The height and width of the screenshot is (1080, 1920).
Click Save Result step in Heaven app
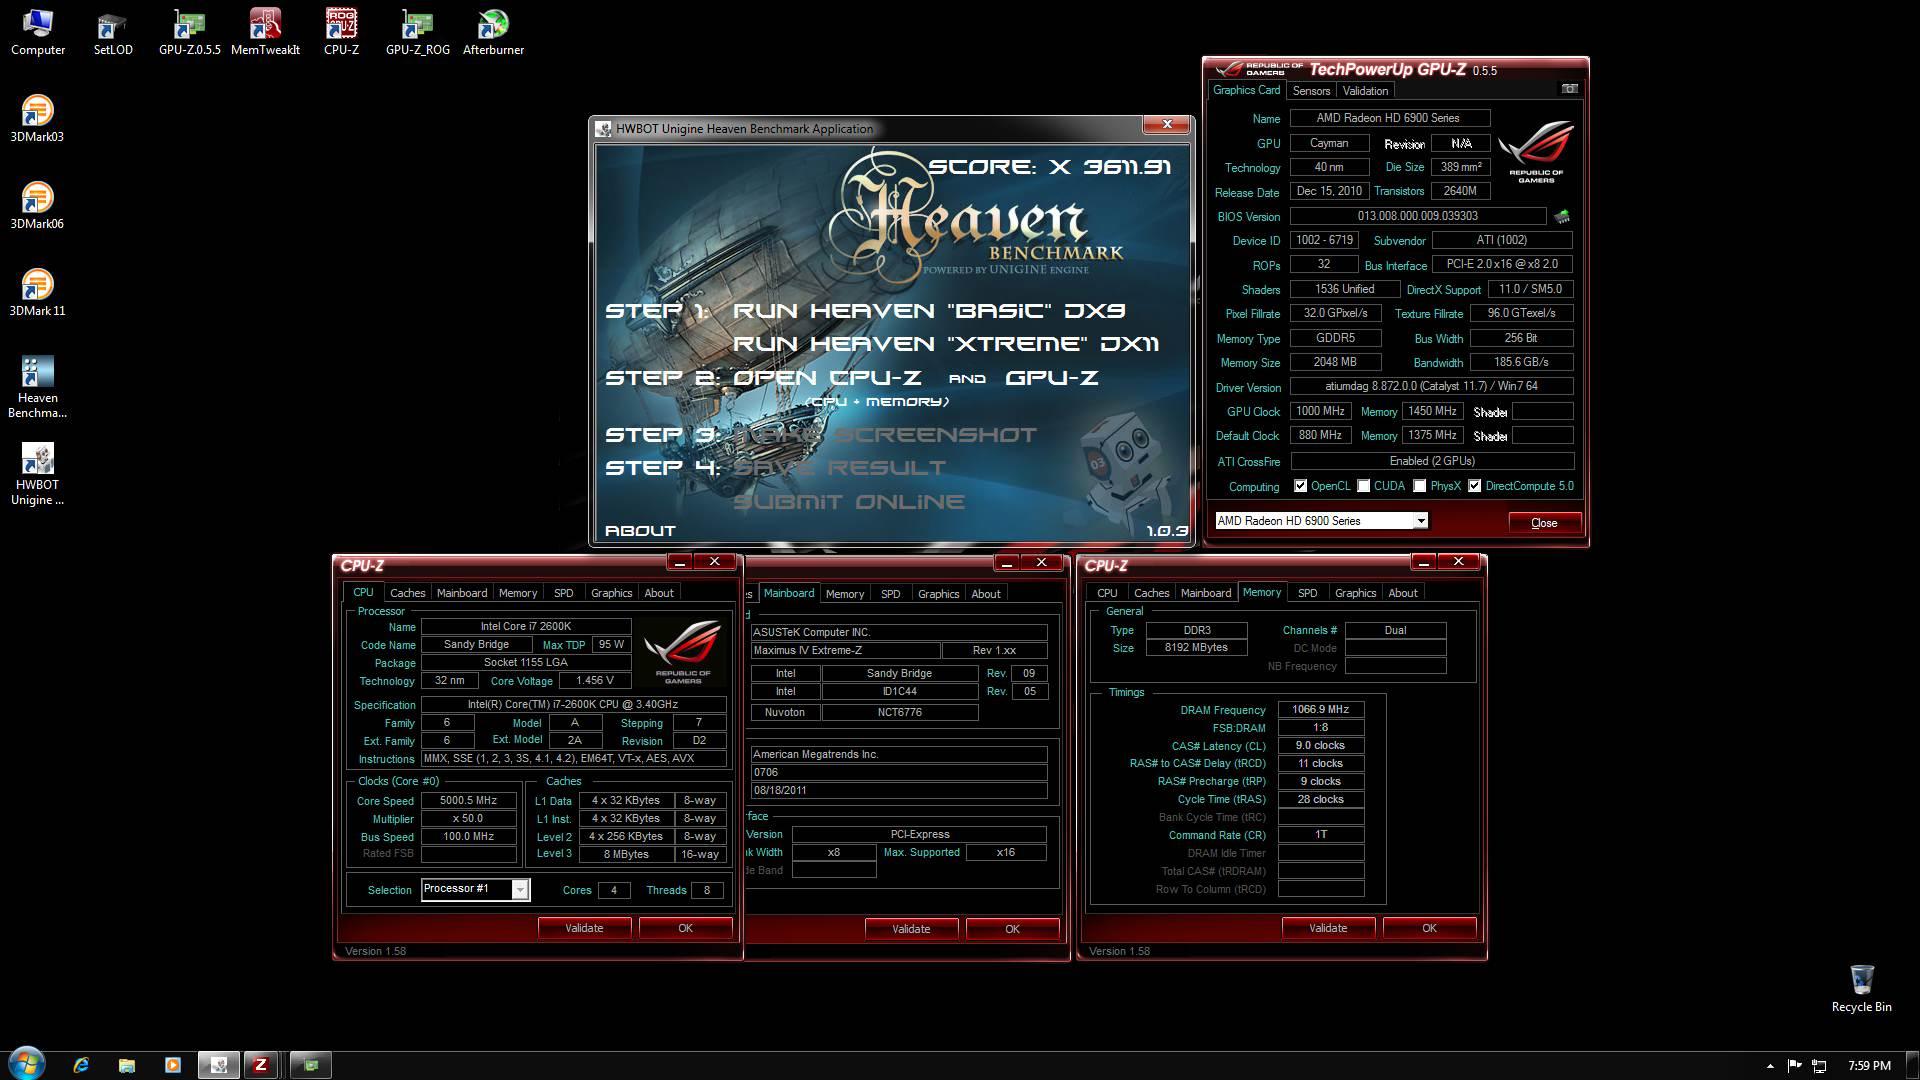(840, 468)
